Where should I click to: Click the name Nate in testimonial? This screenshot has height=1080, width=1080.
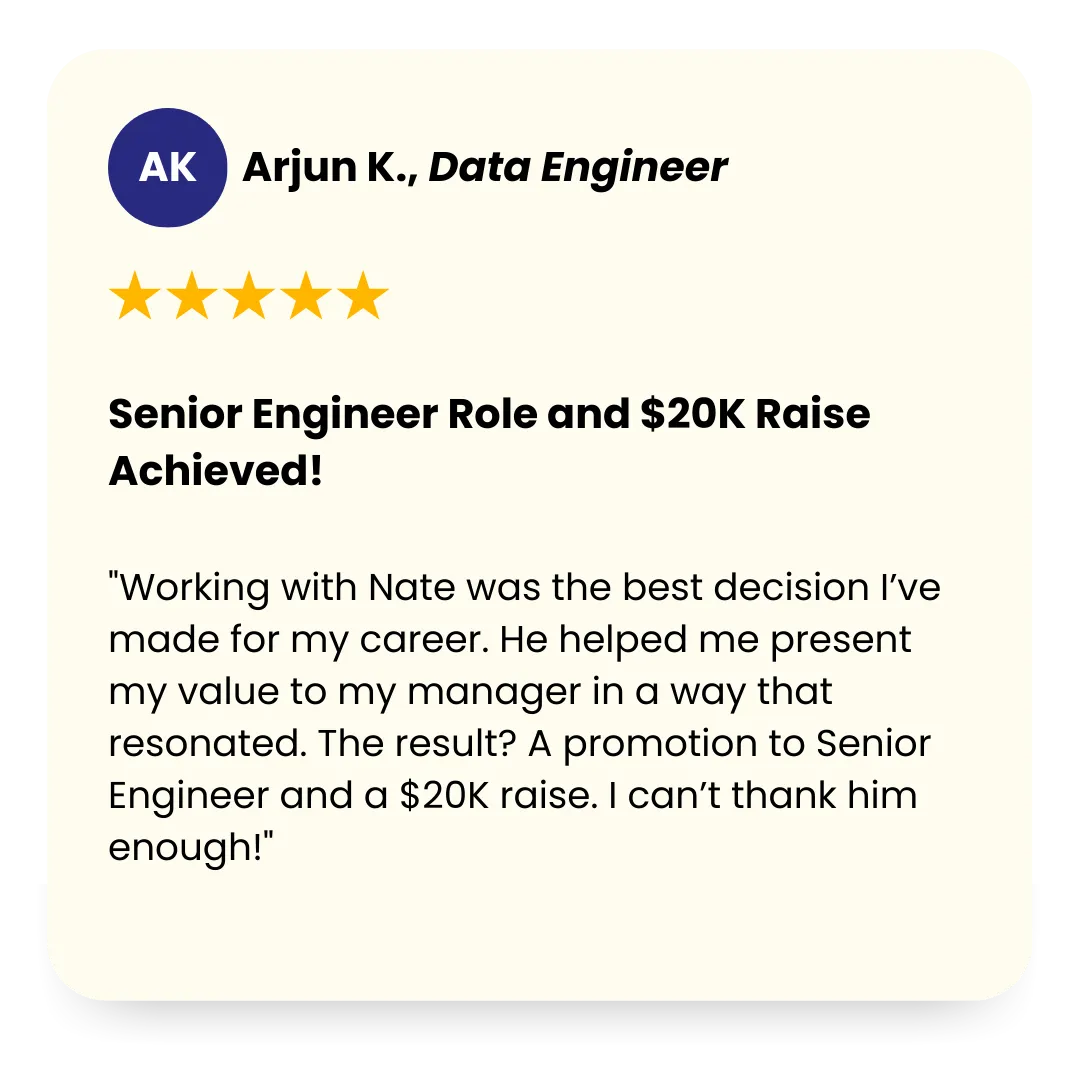pyautogui.click(x=412, y=588)
